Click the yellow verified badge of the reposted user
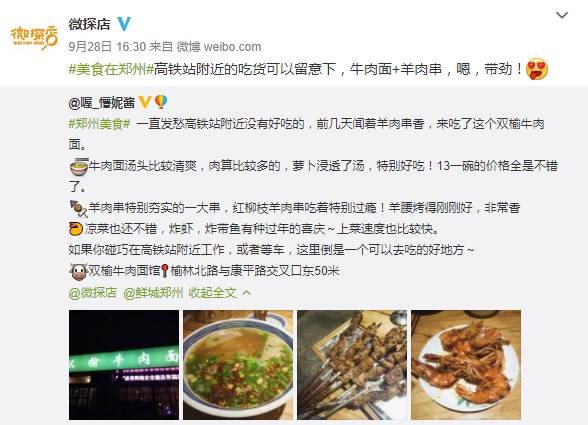 [144, 102]
